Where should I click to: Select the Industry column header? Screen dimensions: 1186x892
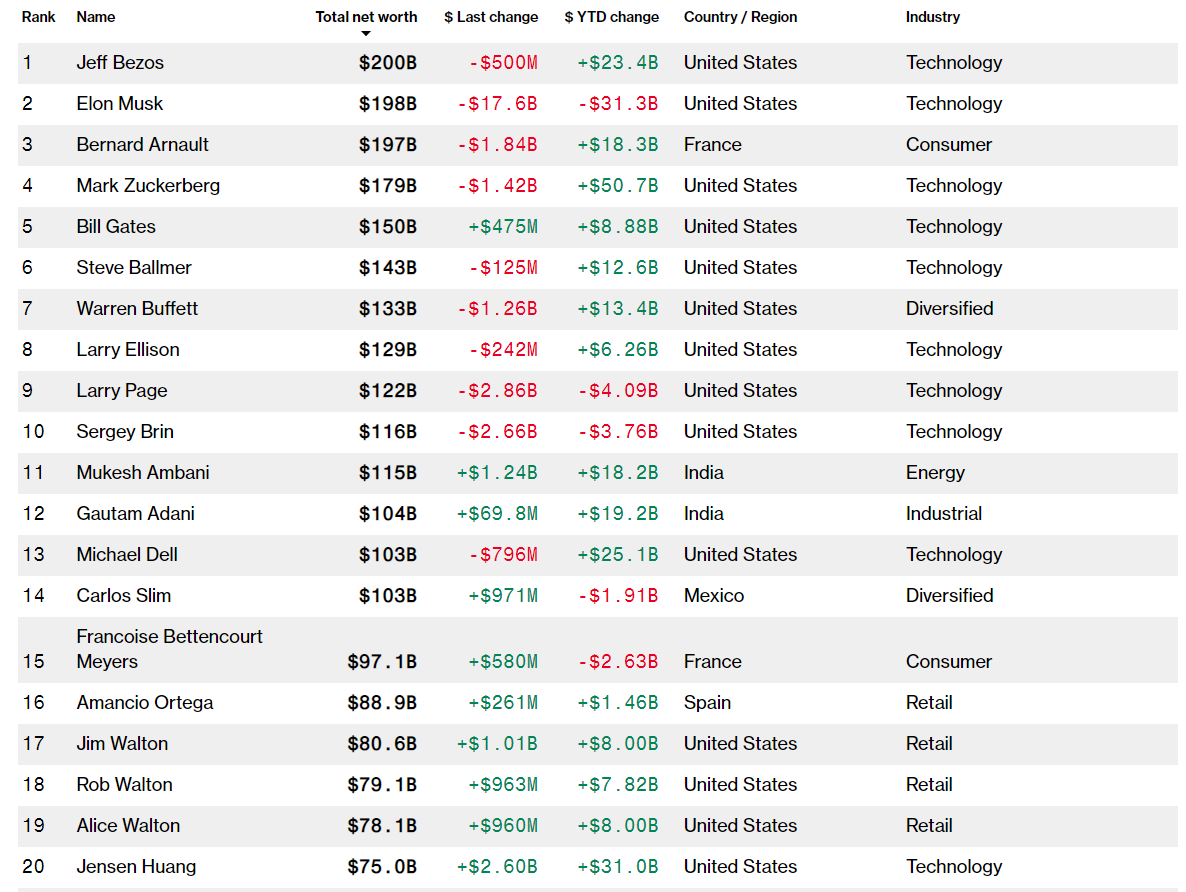pyautogui.click(x=932, y=17)
